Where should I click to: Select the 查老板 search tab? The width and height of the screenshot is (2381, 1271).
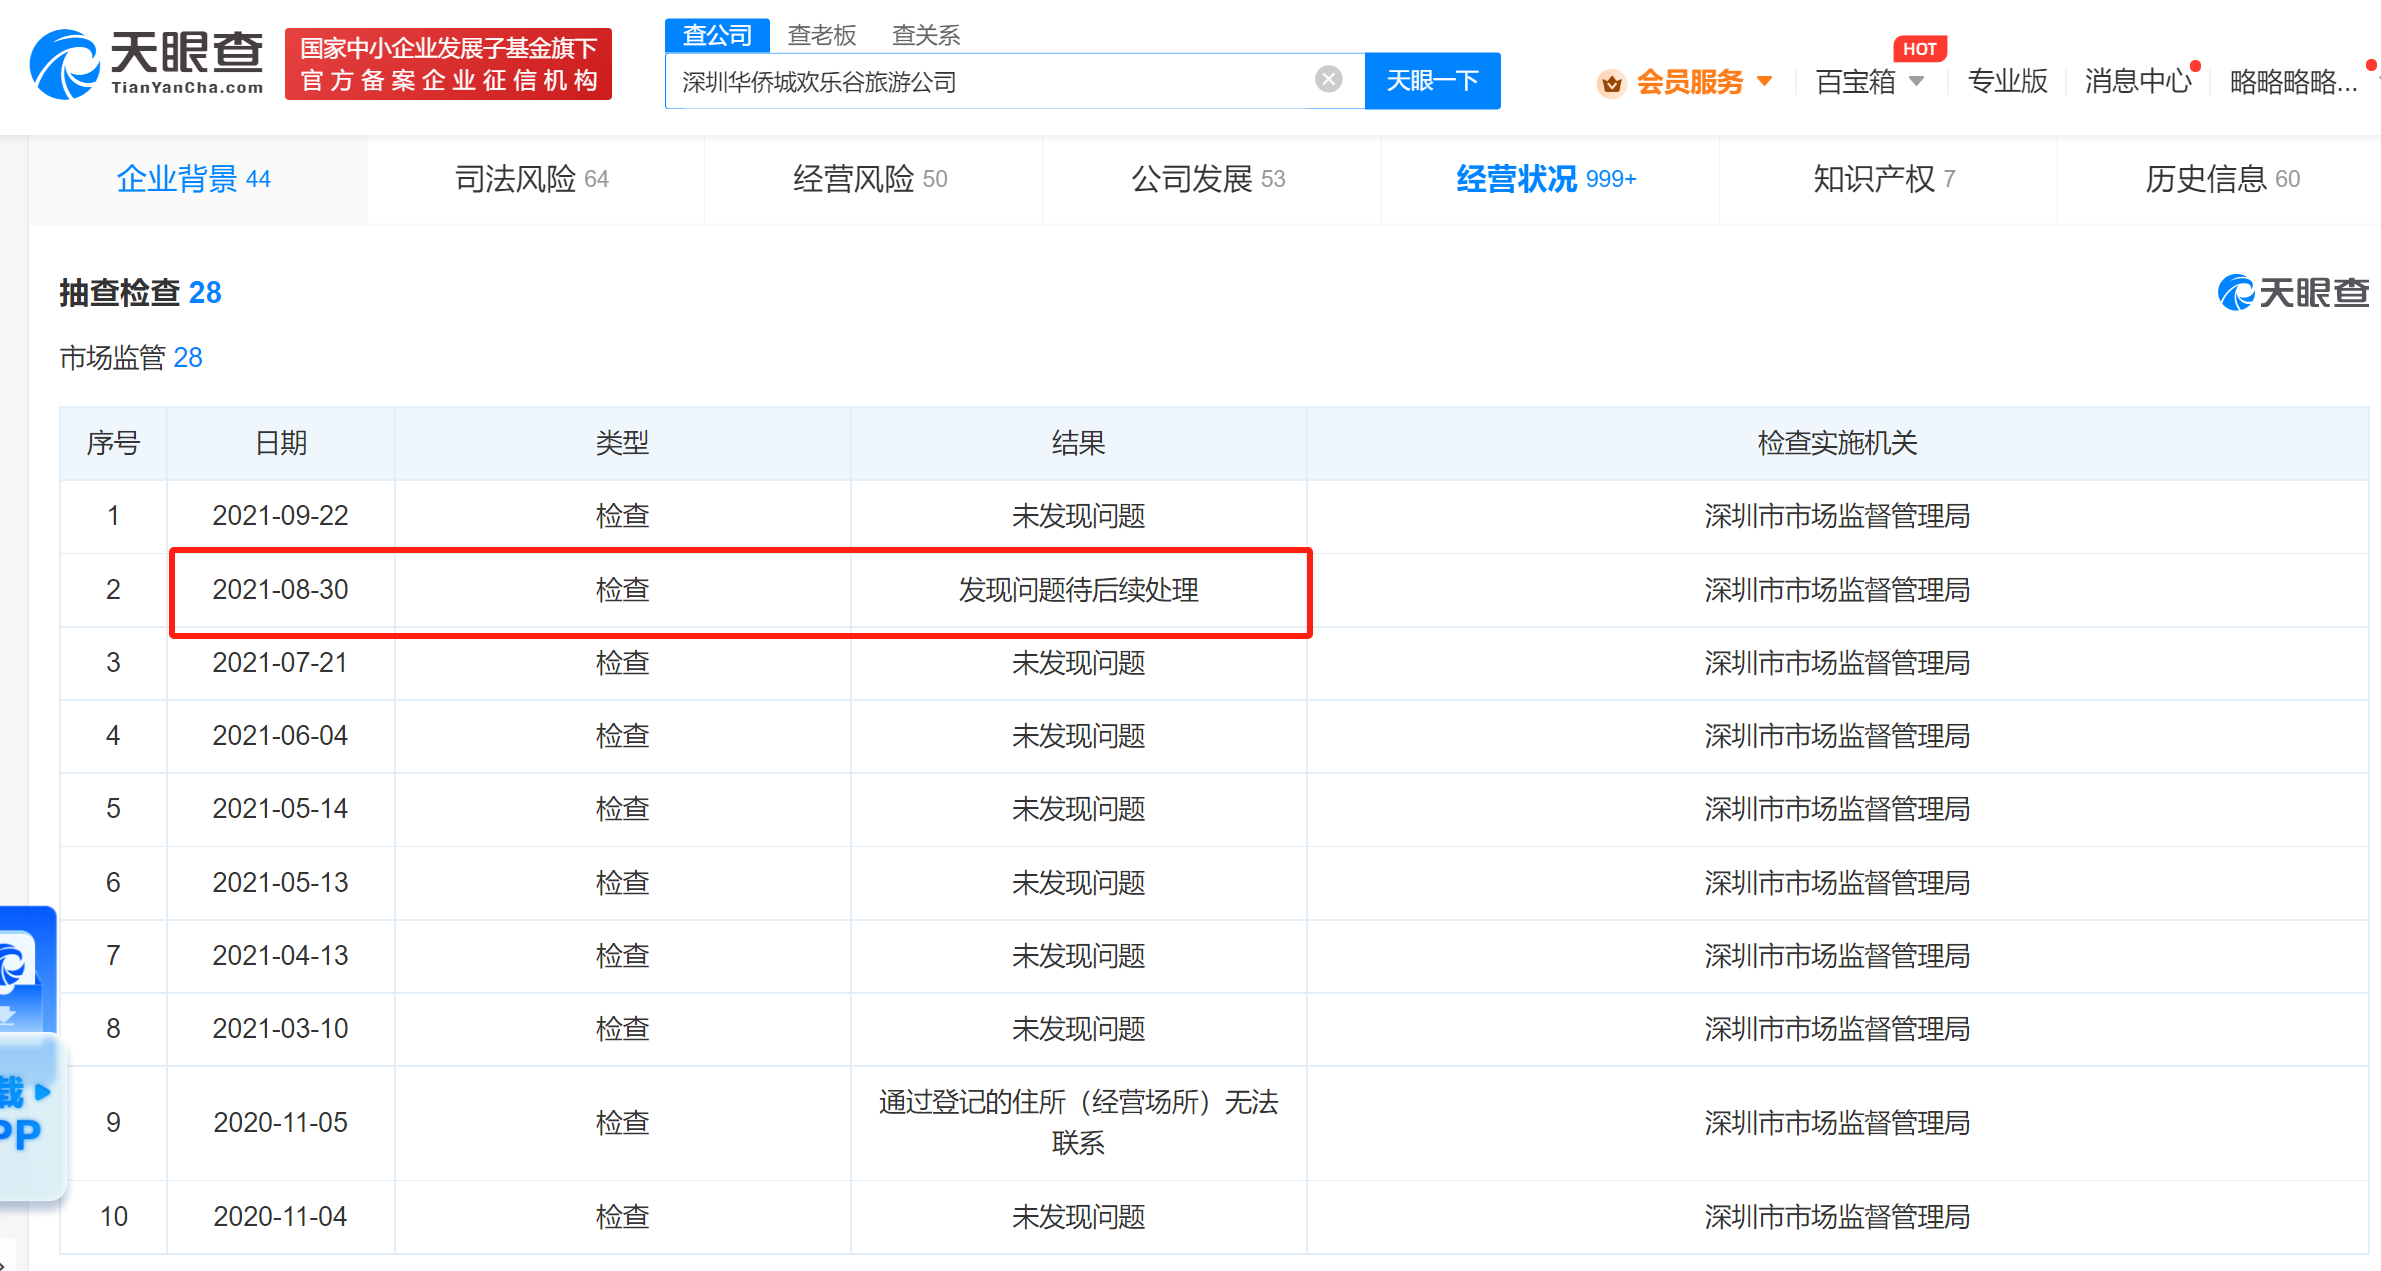click(x=822, y=35)
